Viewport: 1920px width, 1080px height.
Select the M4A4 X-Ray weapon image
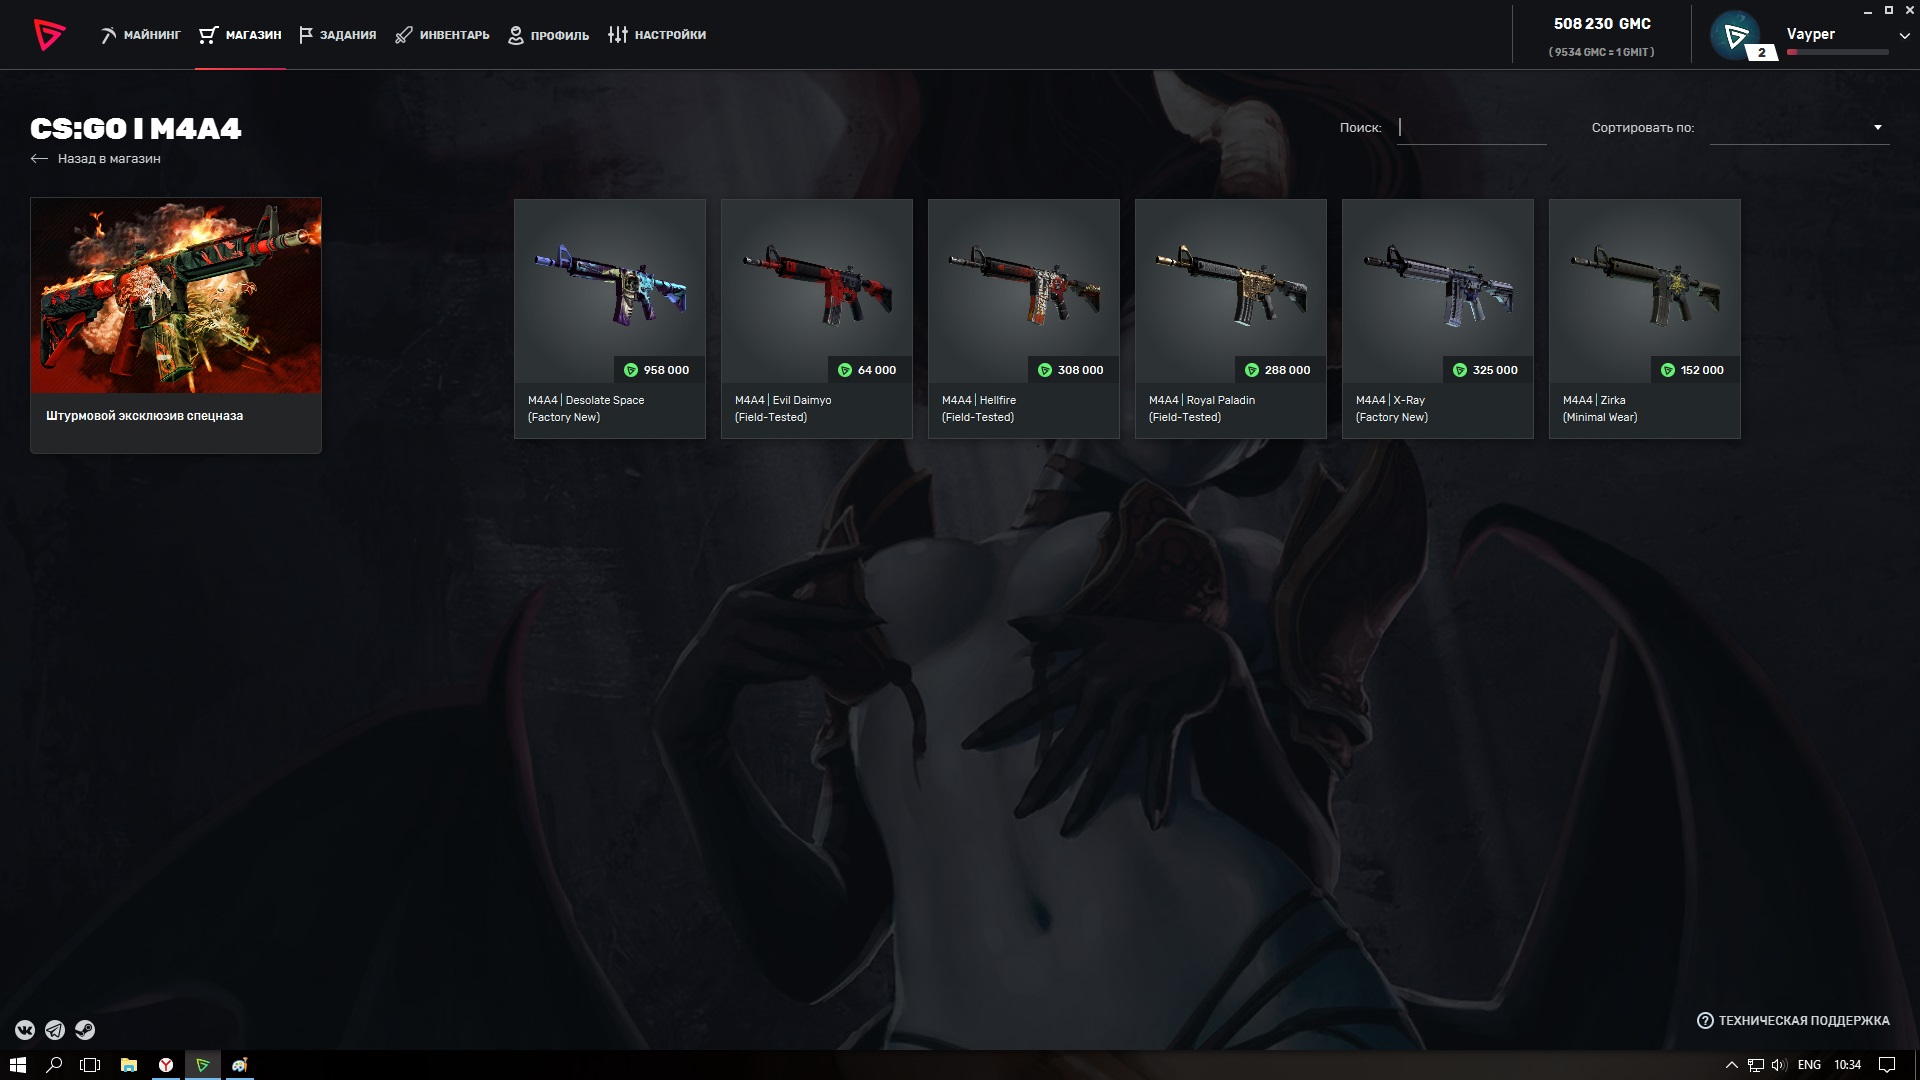click(1438, 283)
